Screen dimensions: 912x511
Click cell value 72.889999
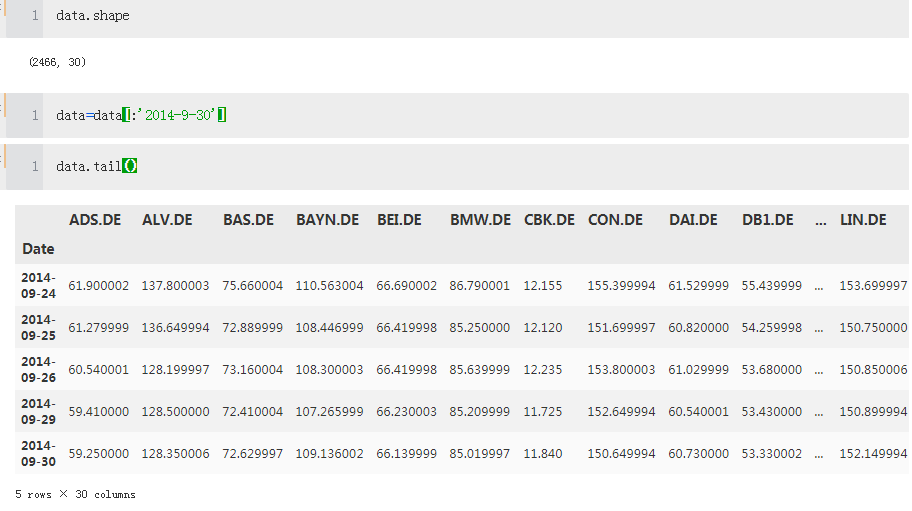(x=252, y=327)
